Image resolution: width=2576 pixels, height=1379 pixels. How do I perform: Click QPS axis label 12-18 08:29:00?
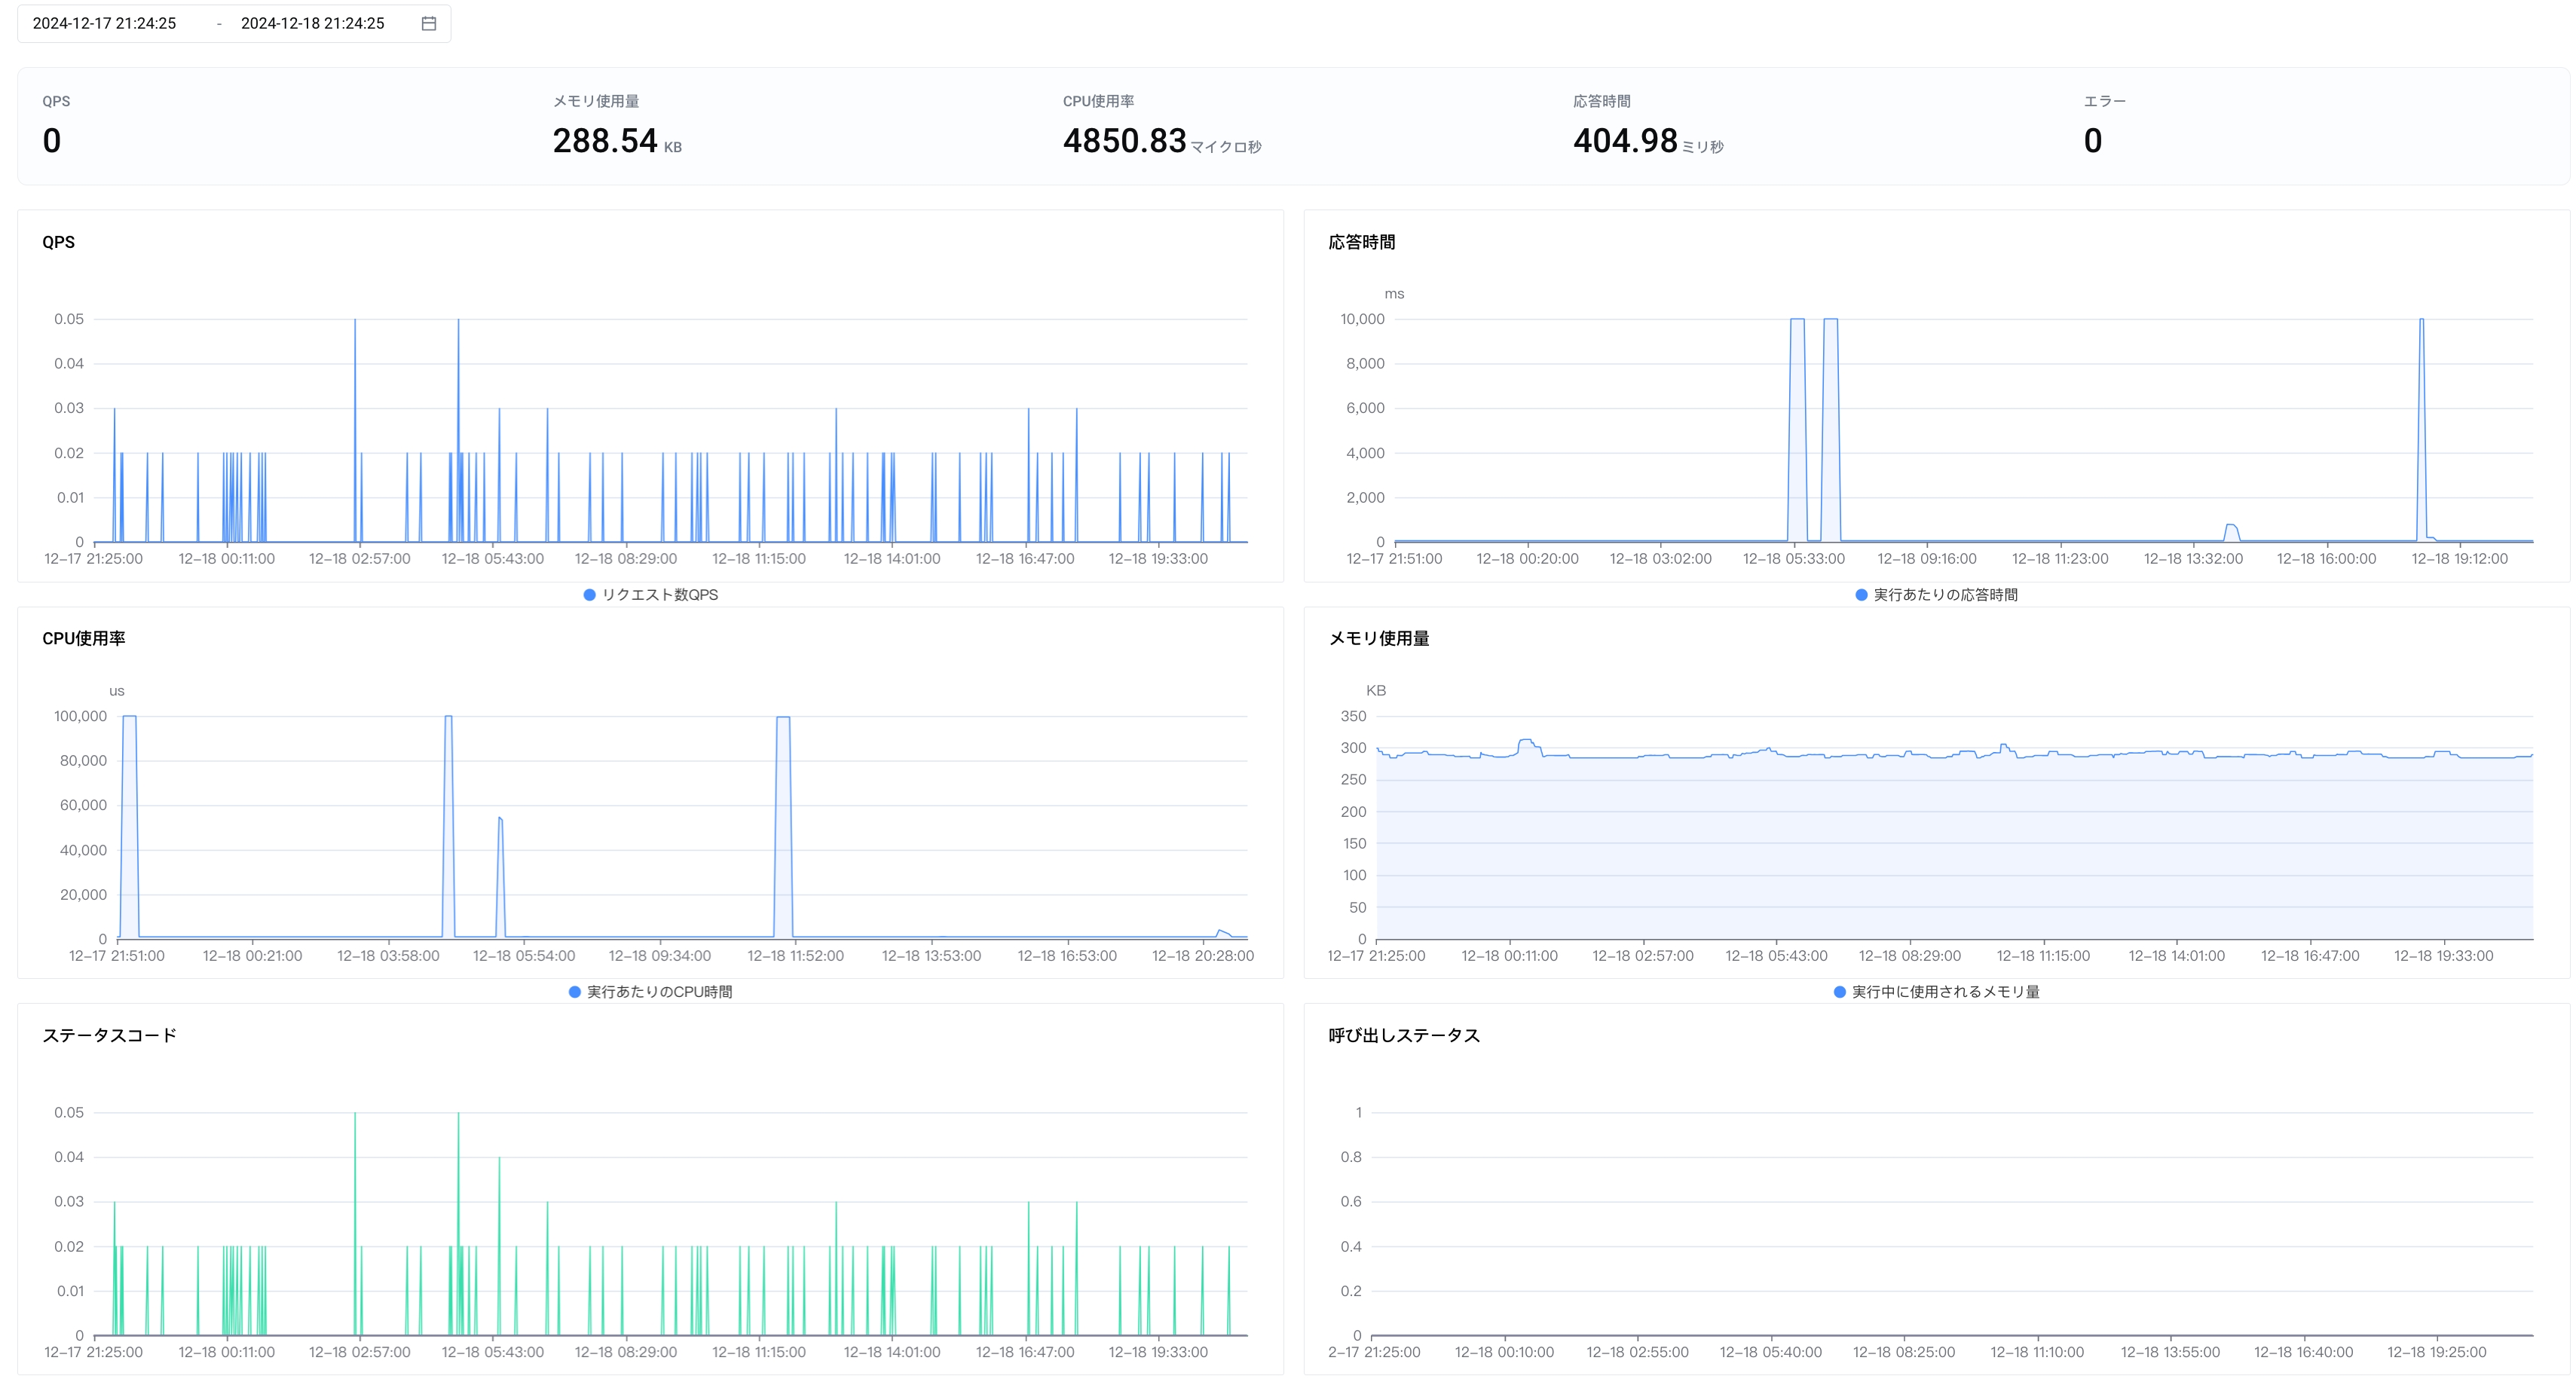pyautogui.click(x=626, y=559)
